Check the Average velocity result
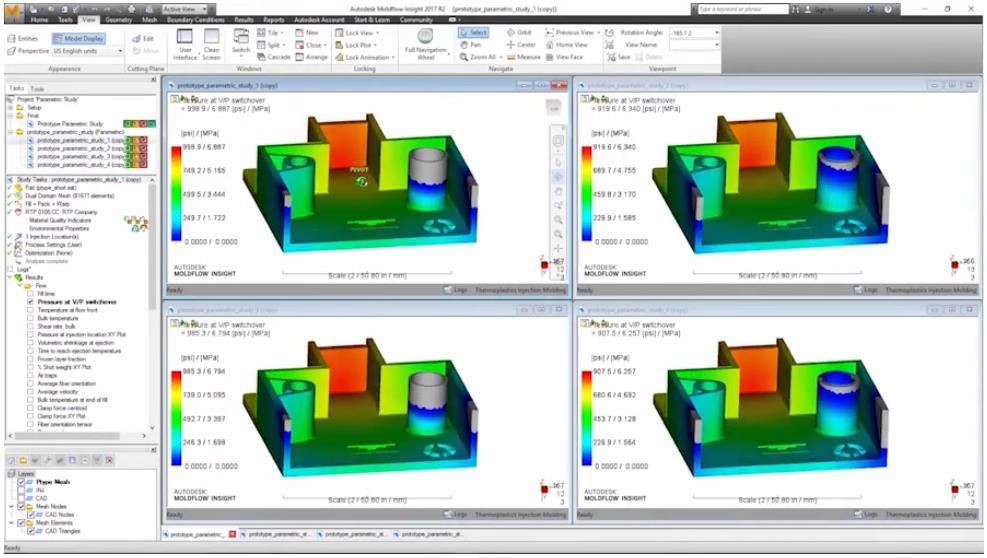The height and width of the screenshot is (558, 987). pyautogui.click(x=30, y=392)
